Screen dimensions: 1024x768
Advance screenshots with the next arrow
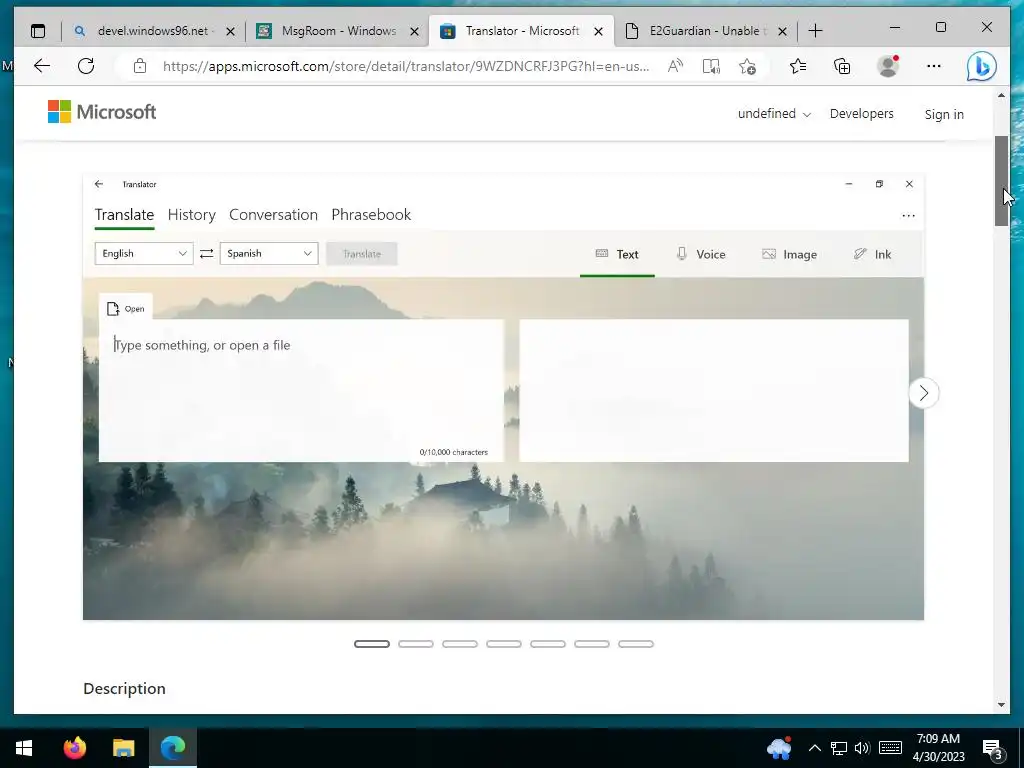[x=923, y=393]
